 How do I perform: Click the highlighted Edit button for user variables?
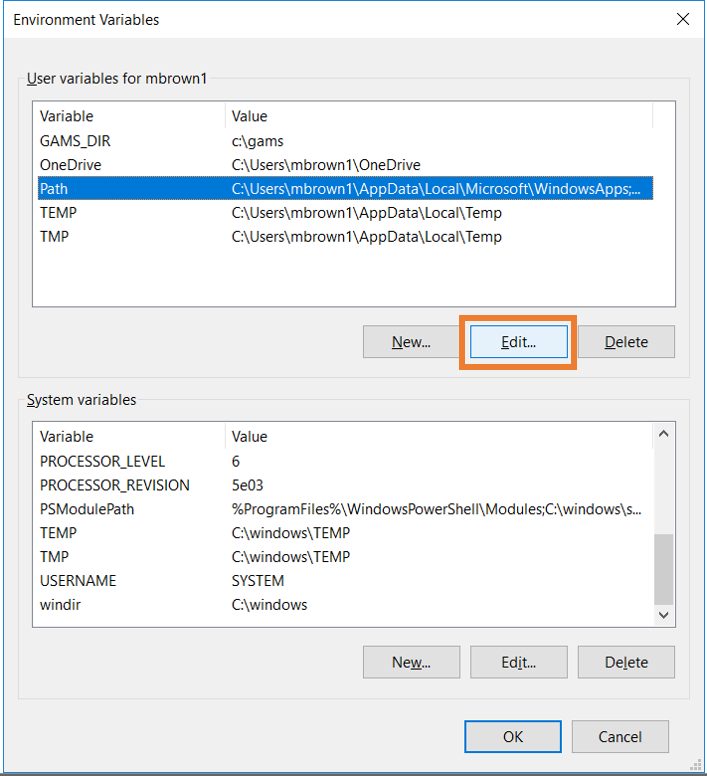click(518, 342)
